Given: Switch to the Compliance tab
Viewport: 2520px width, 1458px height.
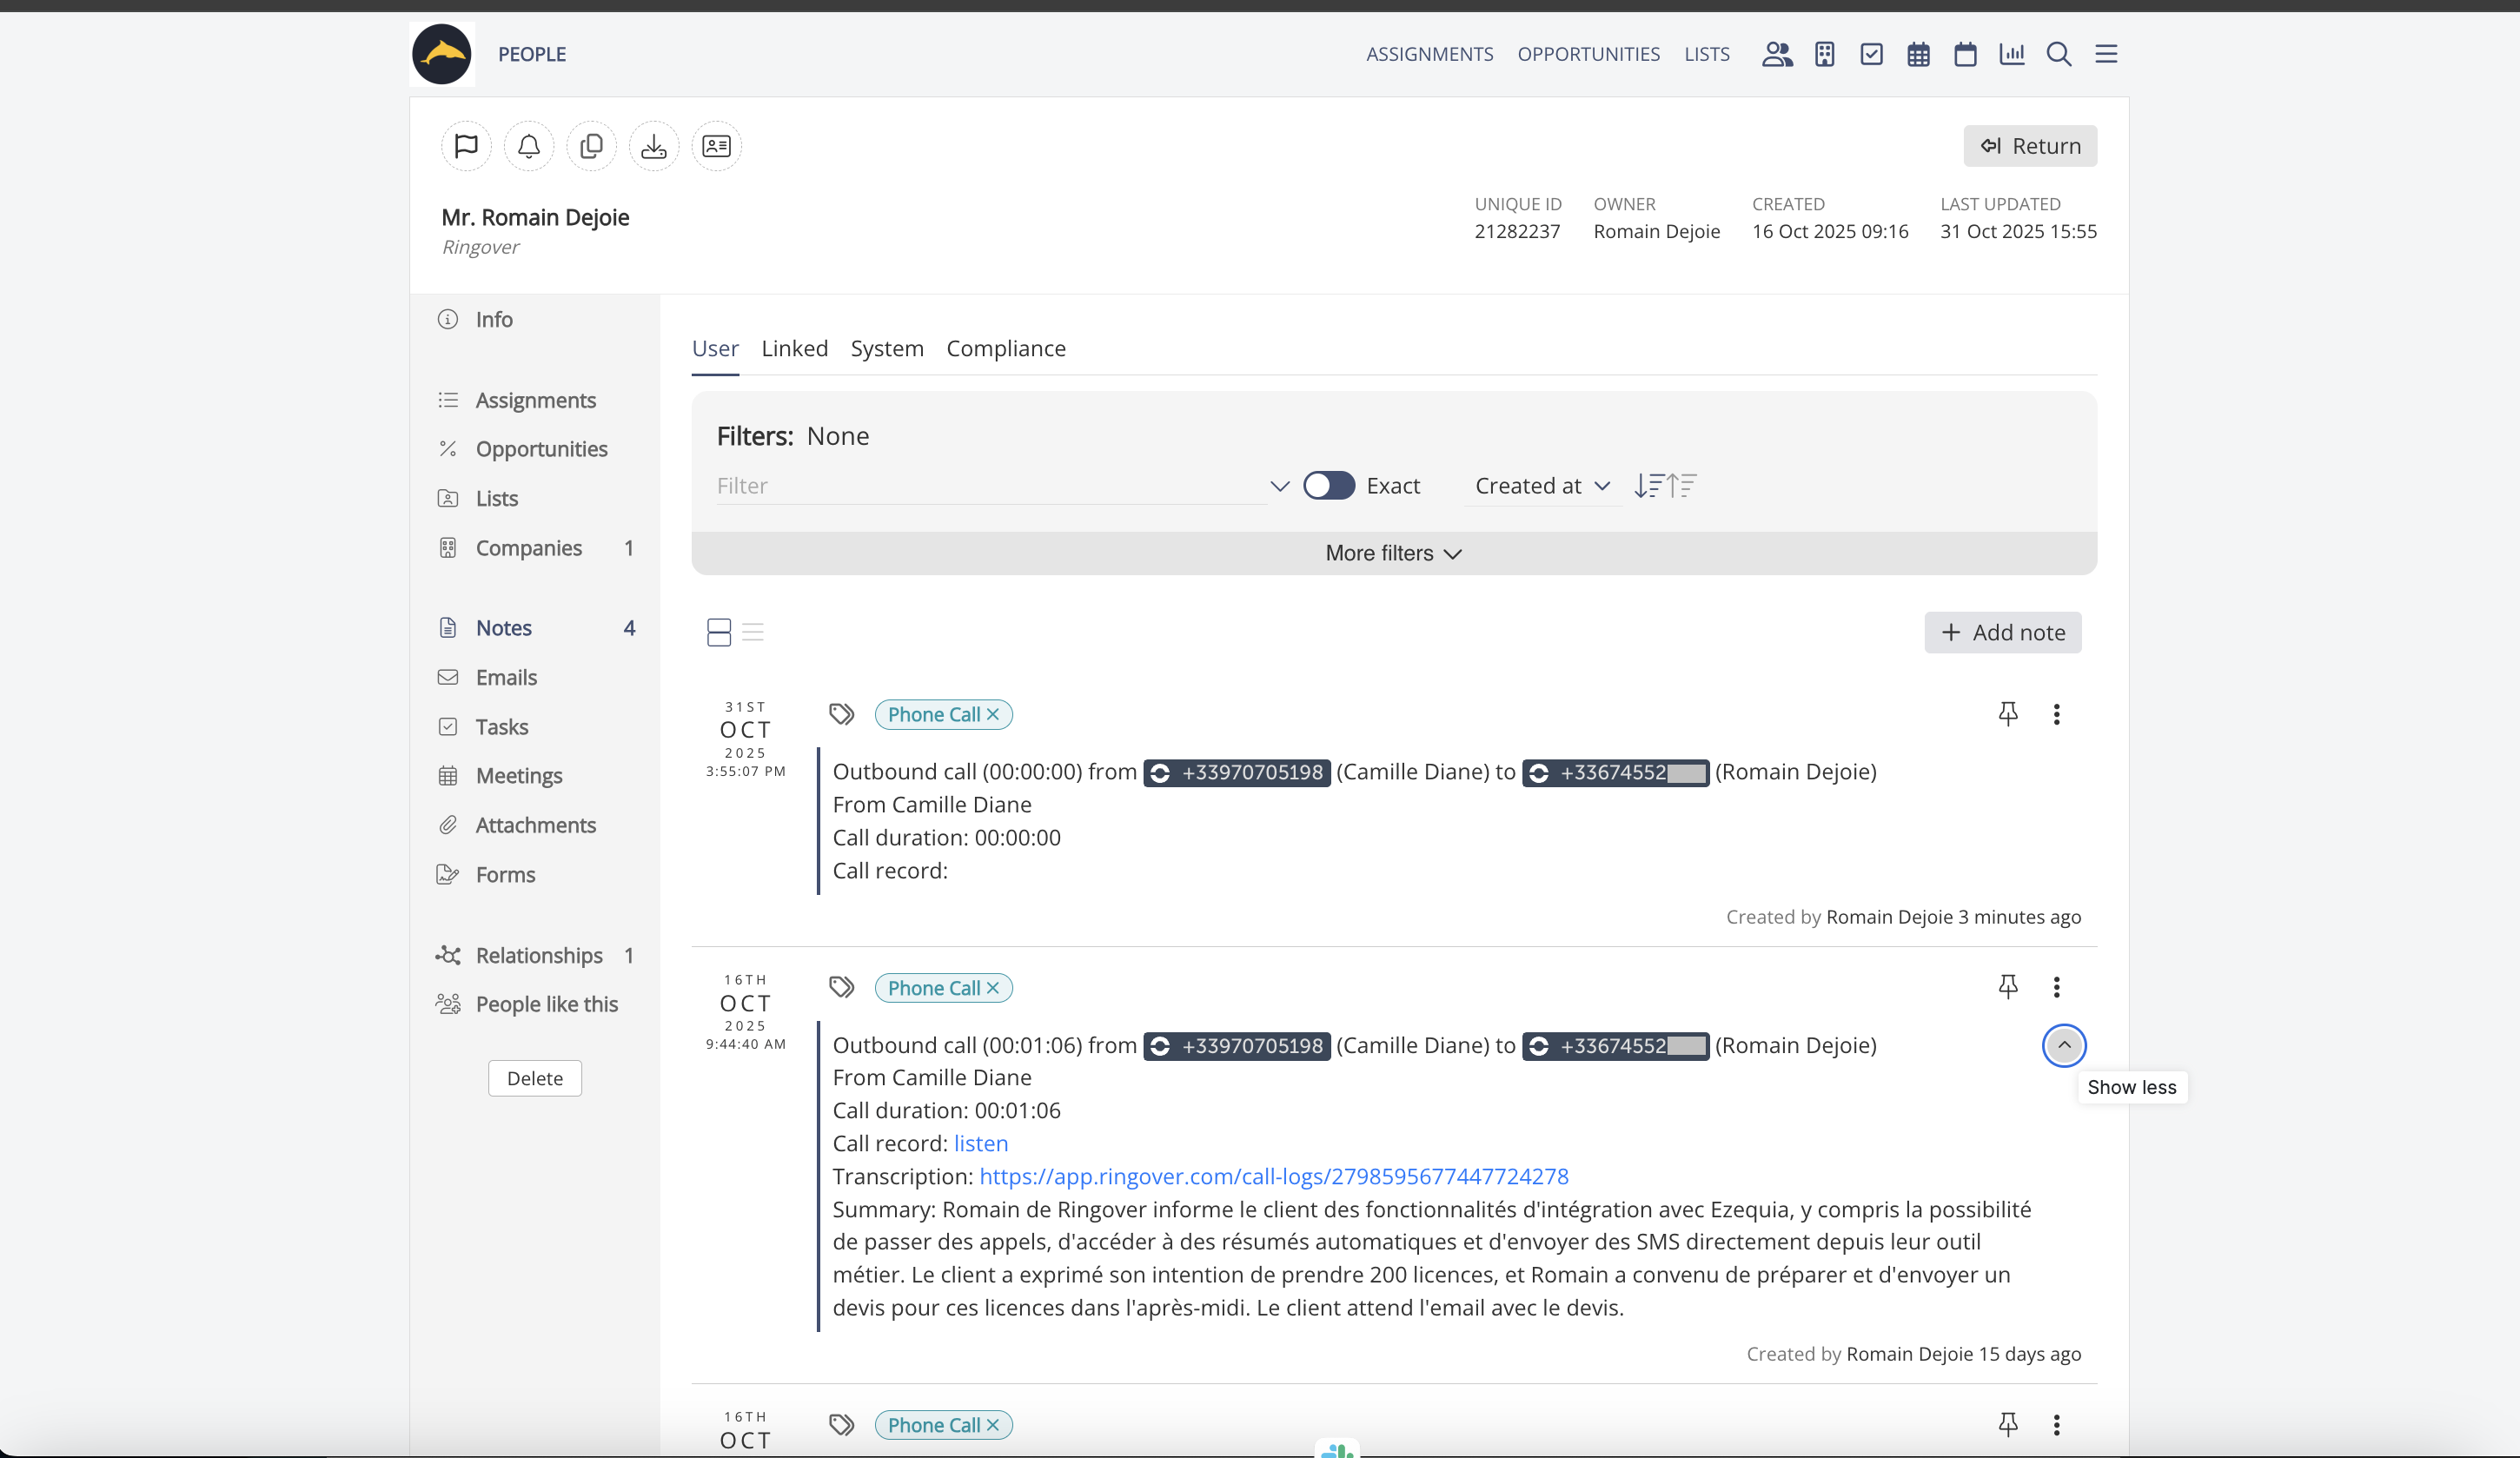Looking at the screenshot, I should coord(1005,348).
